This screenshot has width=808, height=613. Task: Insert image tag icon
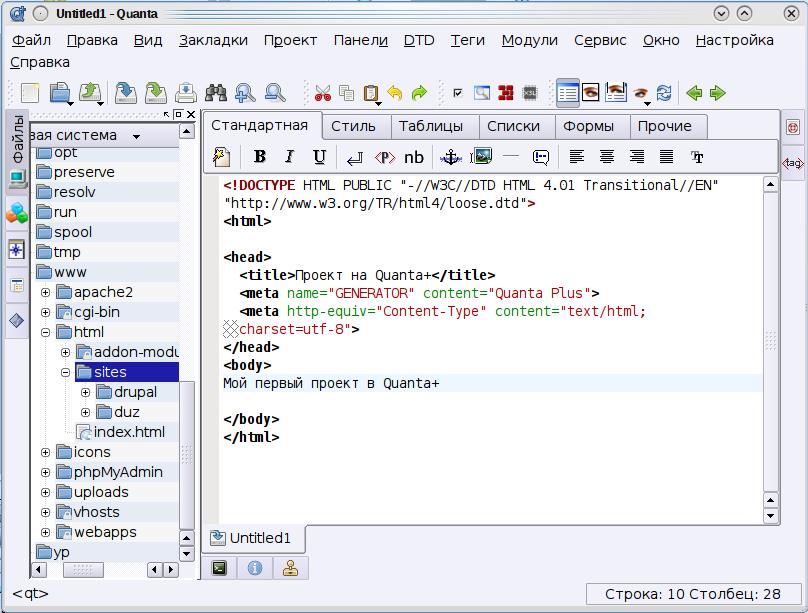point(481,156)
